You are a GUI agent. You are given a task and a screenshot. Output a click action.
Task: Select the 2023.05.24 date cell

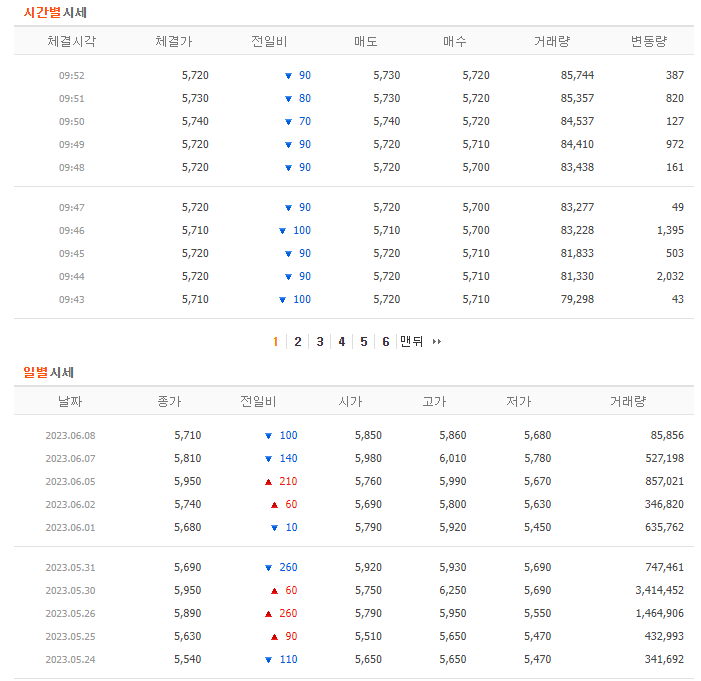point(70,660)
